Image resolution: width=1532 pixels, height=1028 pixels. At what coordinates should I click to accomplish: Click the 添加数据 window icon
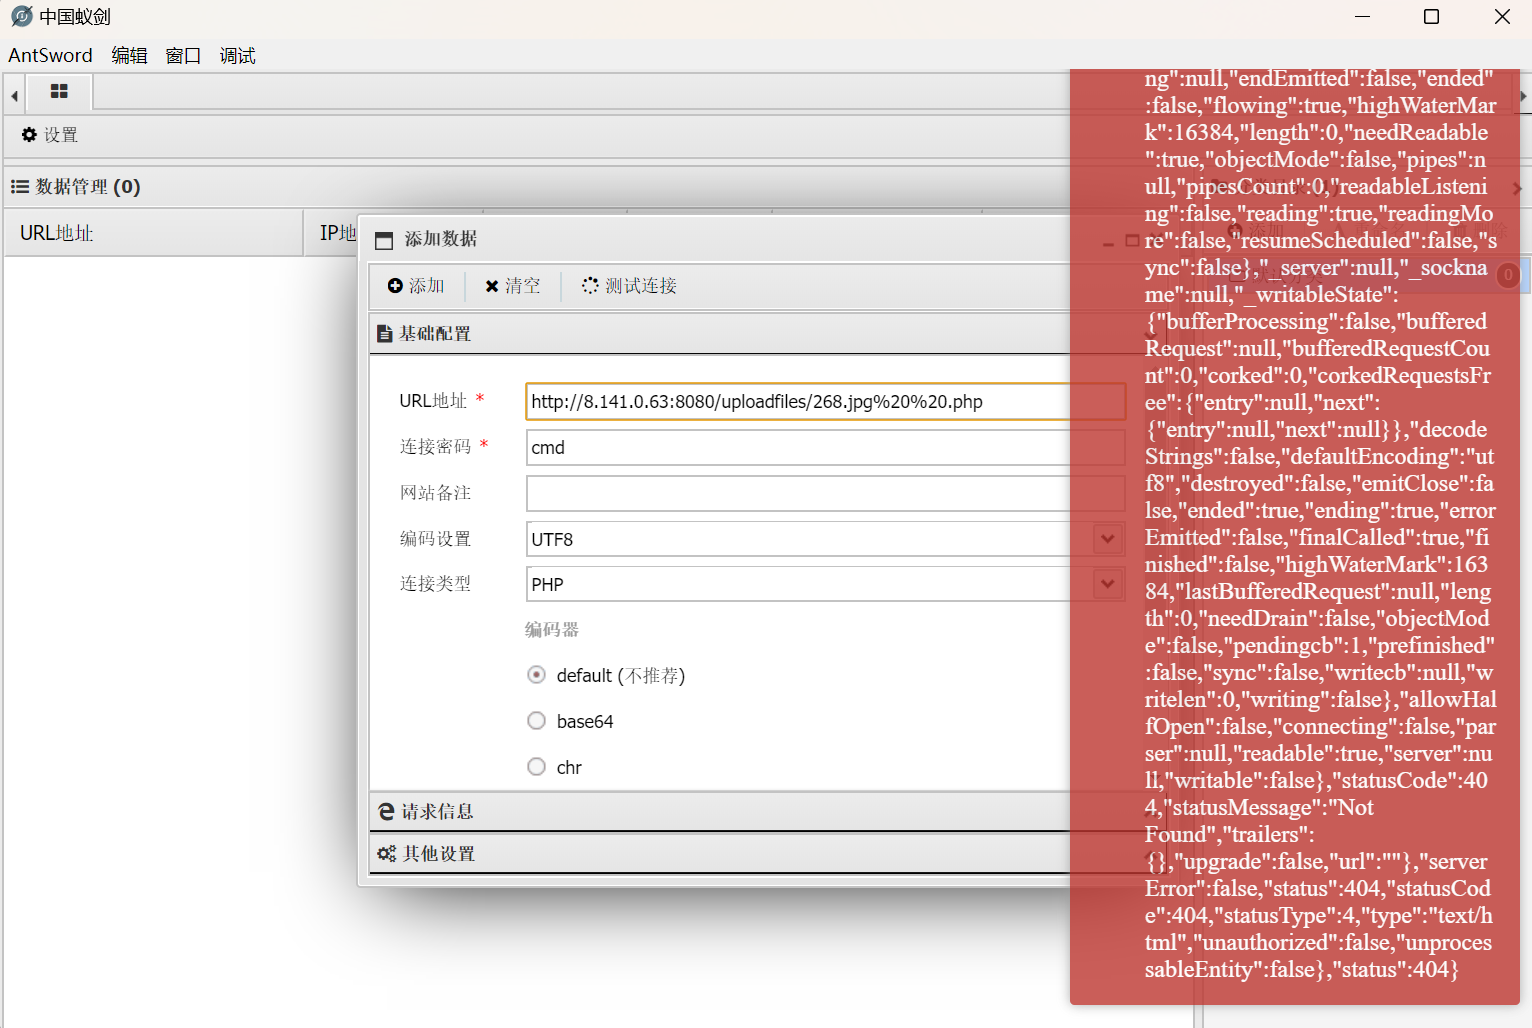click(x=384, y=240)
